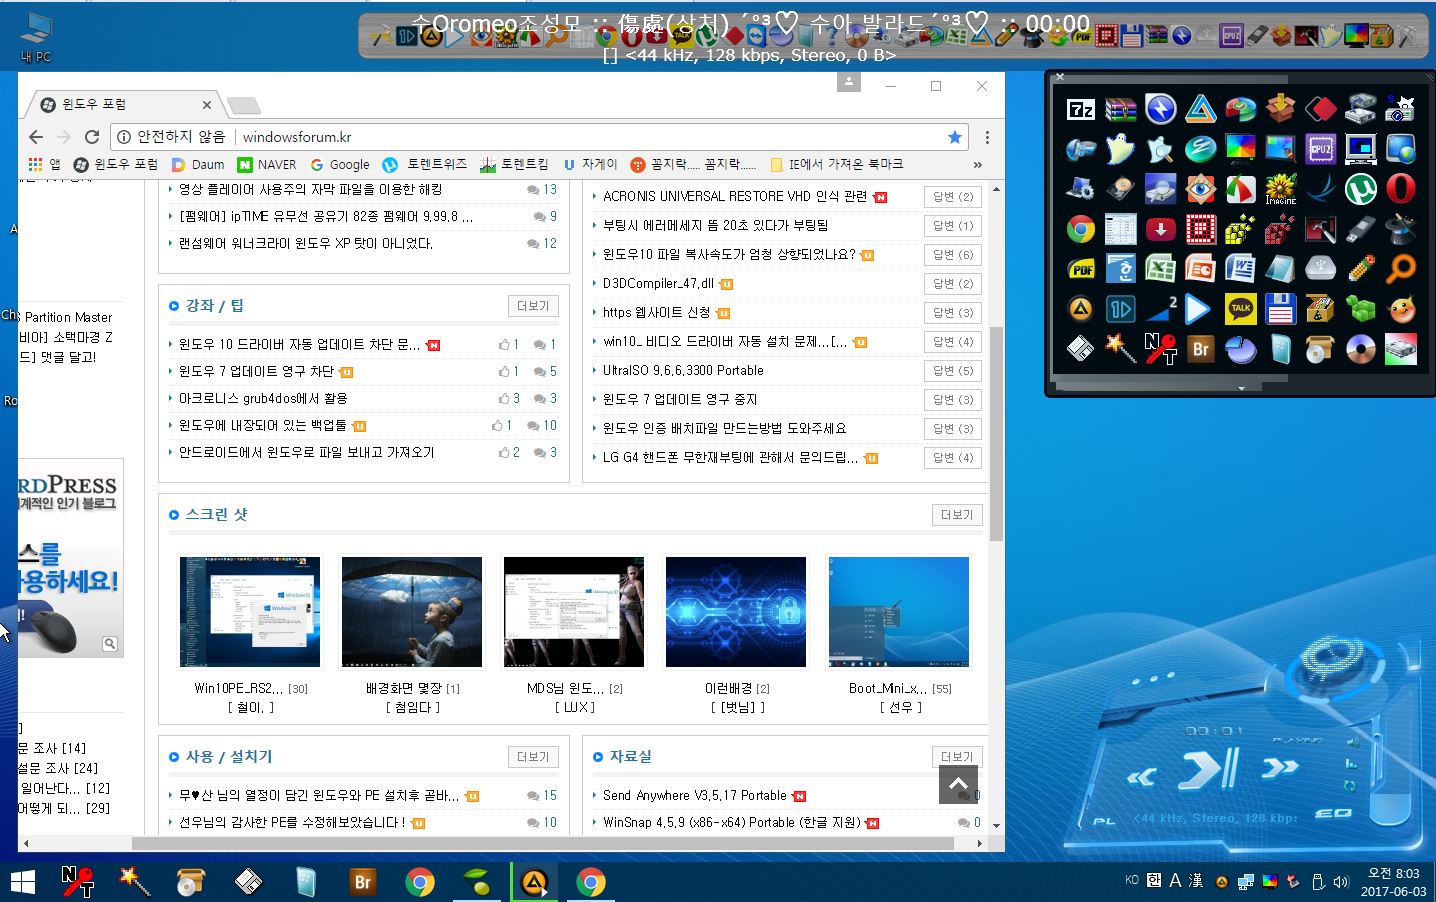Open the Imagine viewer icon in the launcher
Screen dimensions: 1436x902
(1281, 189)
